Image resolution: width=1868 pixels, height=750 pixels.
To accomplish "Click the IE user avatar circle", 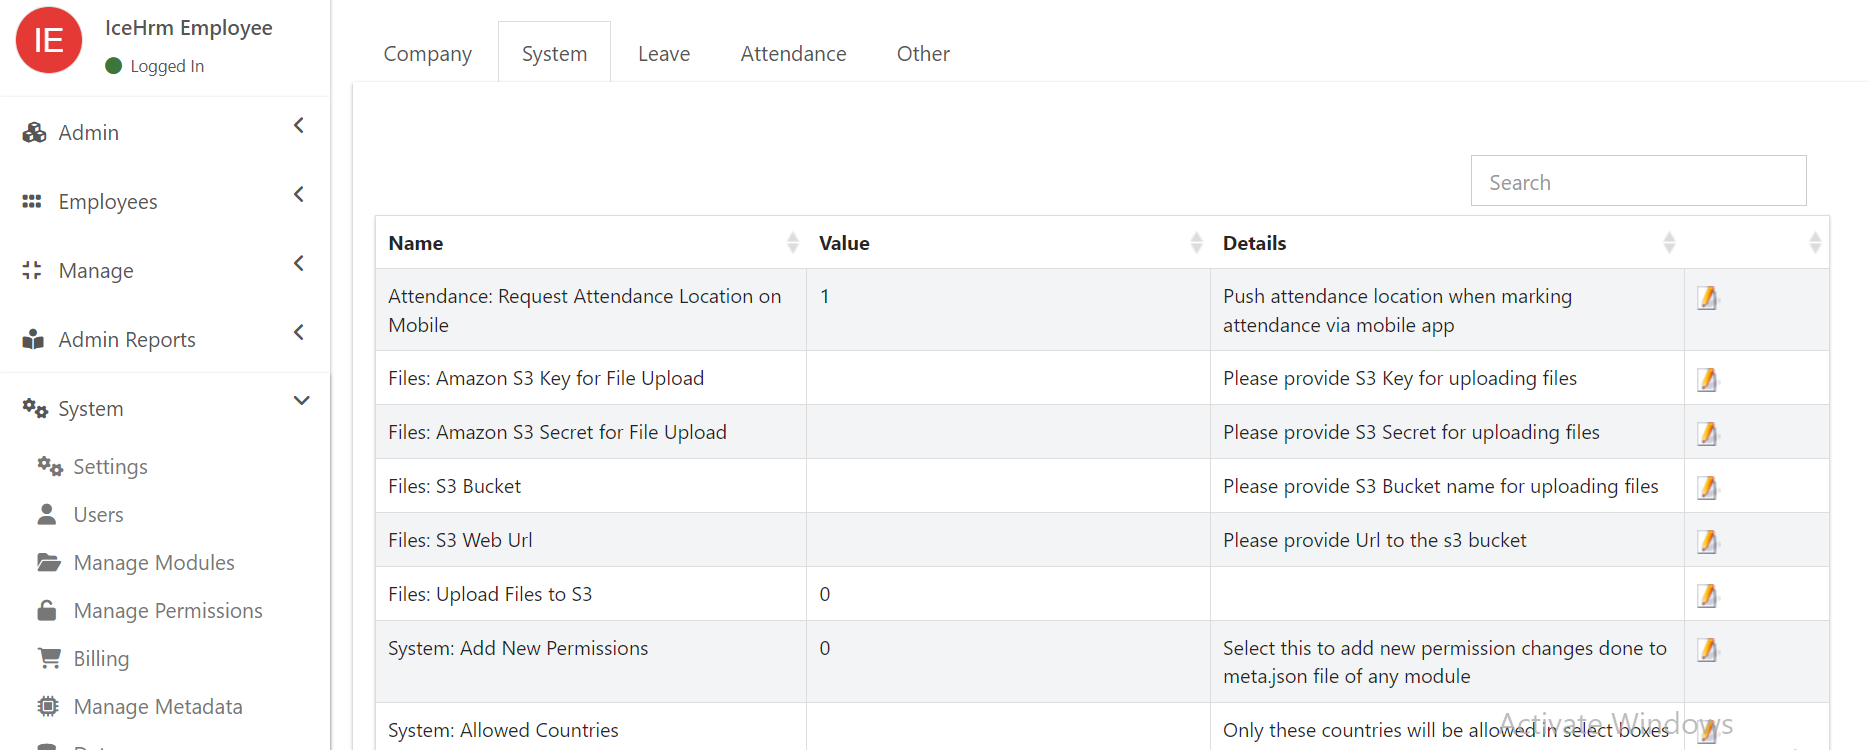I will [x=49, y=40].
